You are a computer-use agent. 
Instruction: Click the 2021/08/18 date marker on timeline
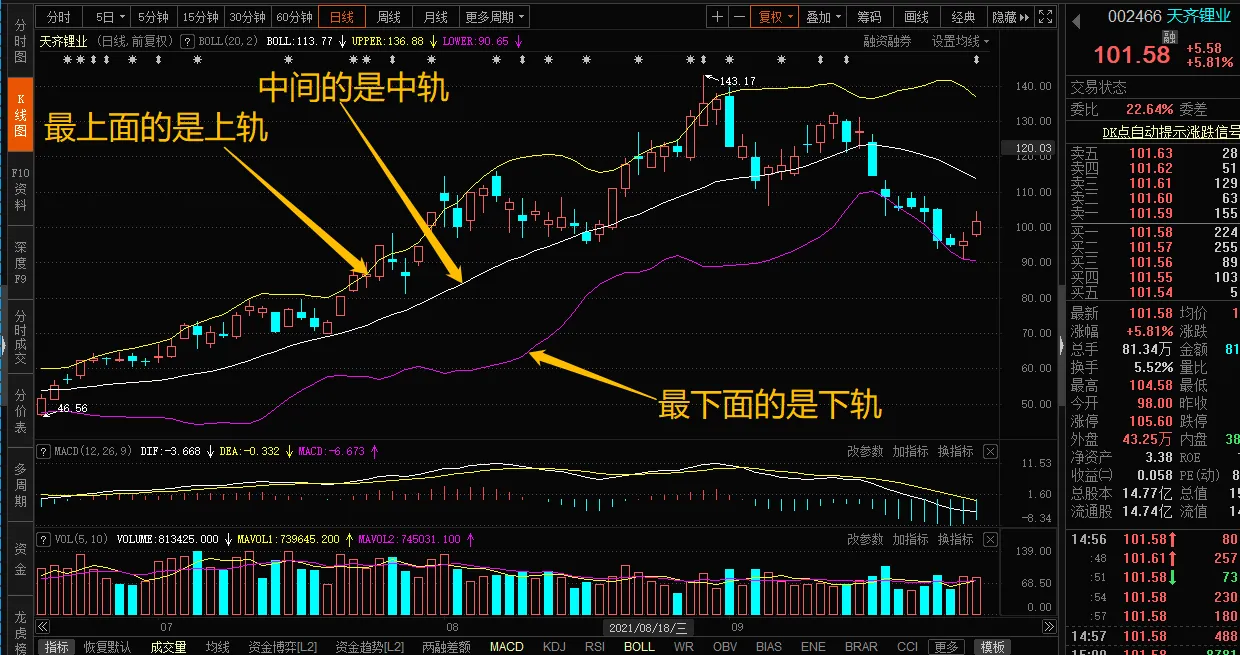(x=647, y=628)
